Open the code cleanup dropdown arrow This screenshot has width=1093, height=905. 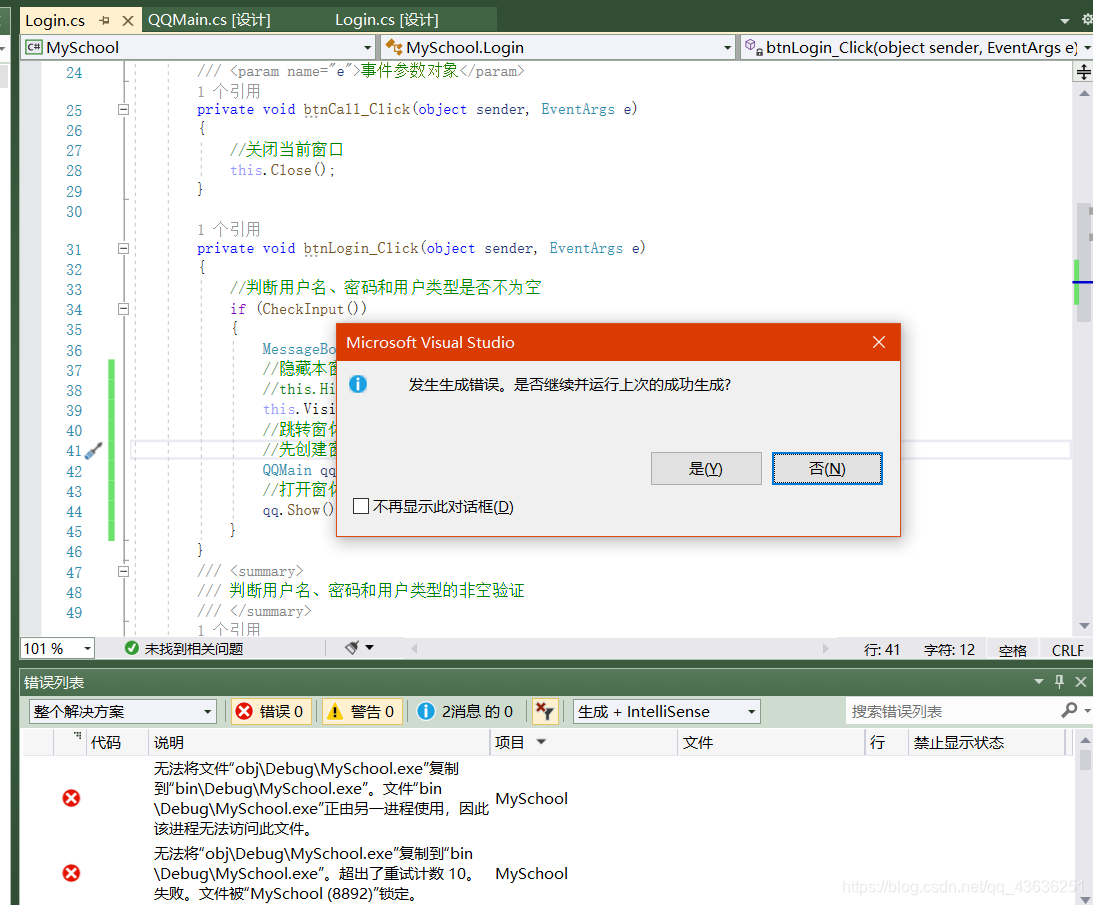click(369, 648)
